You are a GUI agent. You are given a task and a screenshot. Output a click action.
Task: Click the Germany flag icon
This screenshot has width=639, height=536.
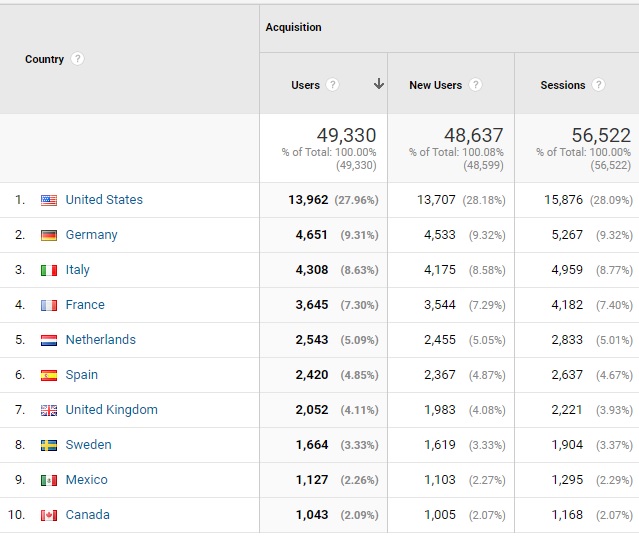pyautogui.click(x=49, y=235)
